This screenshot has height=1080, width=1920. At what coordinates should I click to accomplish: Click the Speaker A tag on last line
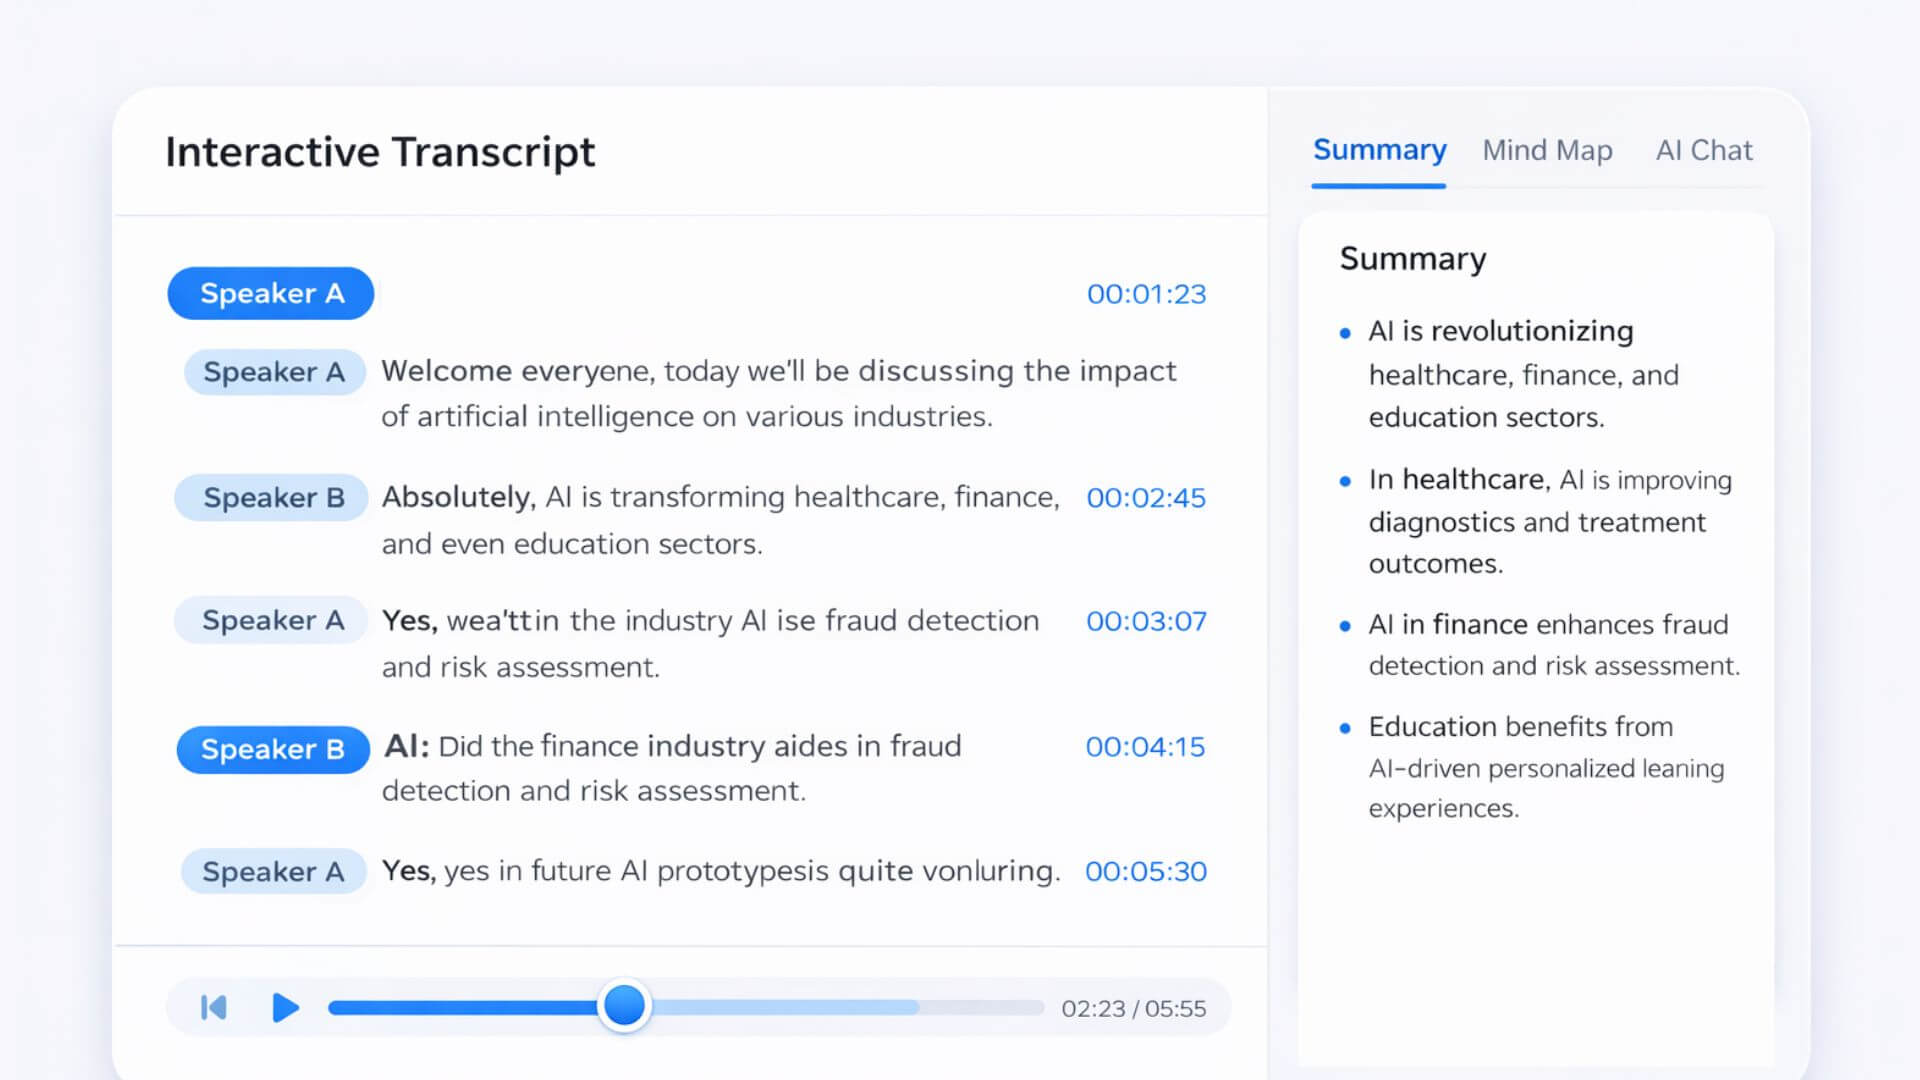tap(273, 872)
